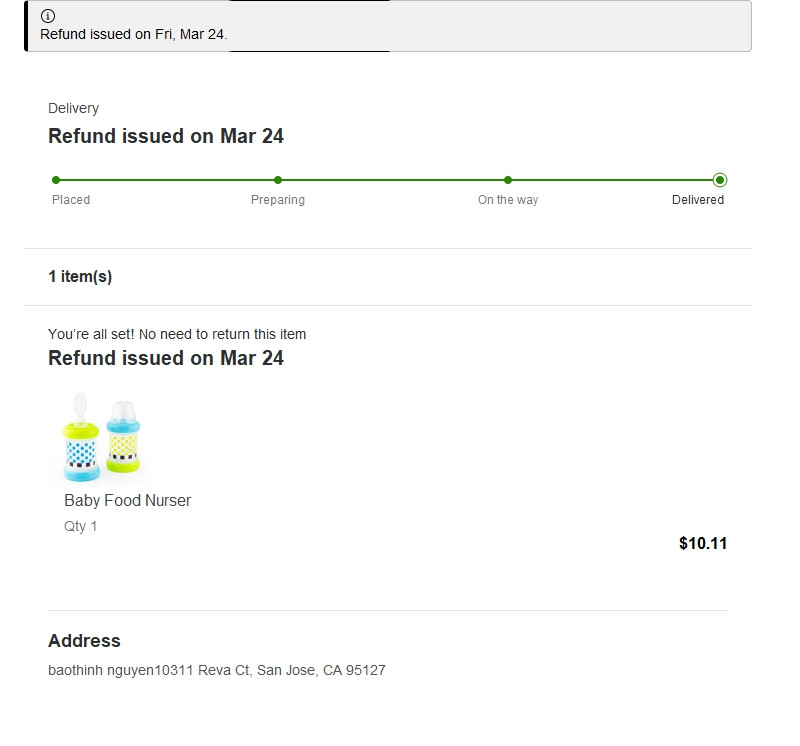This screenshot has height=746, width=800.
Task: Click the delivery address text
Action: 217,670
